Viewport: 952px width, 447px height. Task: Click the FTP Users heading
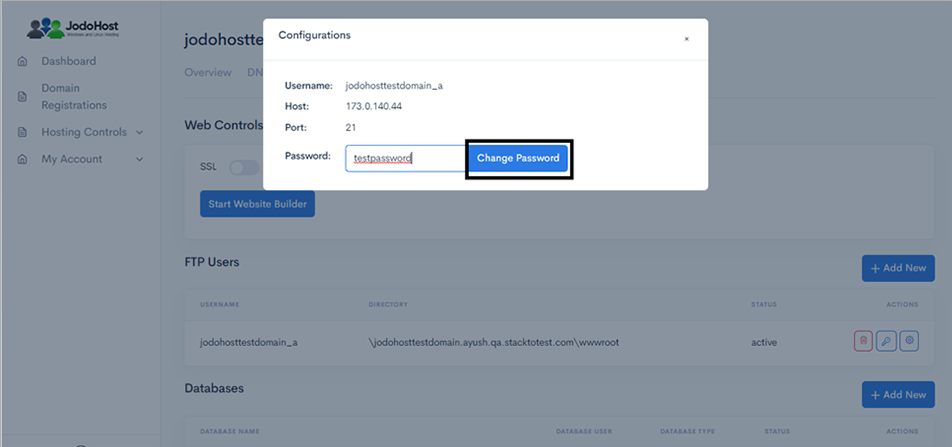pyautogui.click(x=212, y=262)
